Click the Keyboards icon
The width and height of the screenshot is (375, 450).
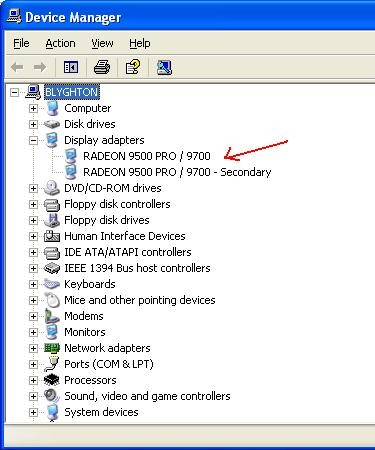pos(52,284)
